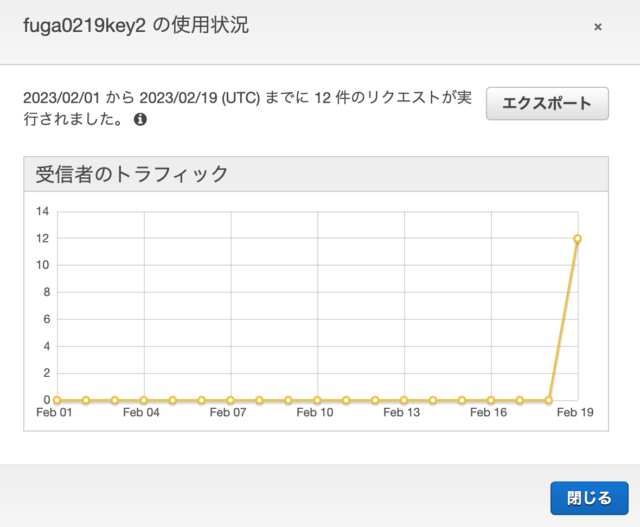Click the エクスポート button
The height and width of the screenshot is (527, 640).
pos(547,103)
